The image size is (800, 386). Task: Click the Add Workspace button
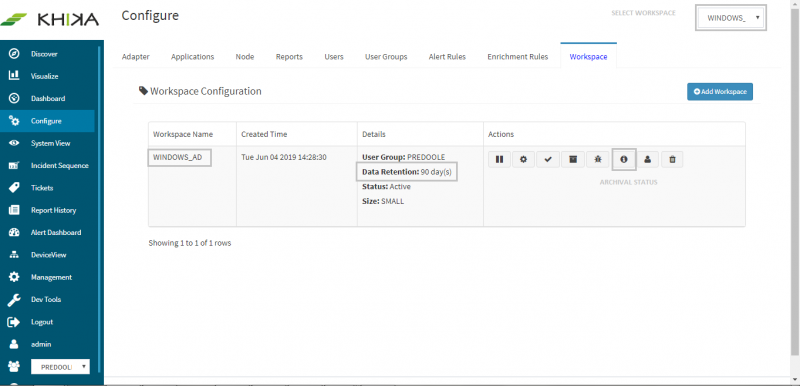click(719, 92)
